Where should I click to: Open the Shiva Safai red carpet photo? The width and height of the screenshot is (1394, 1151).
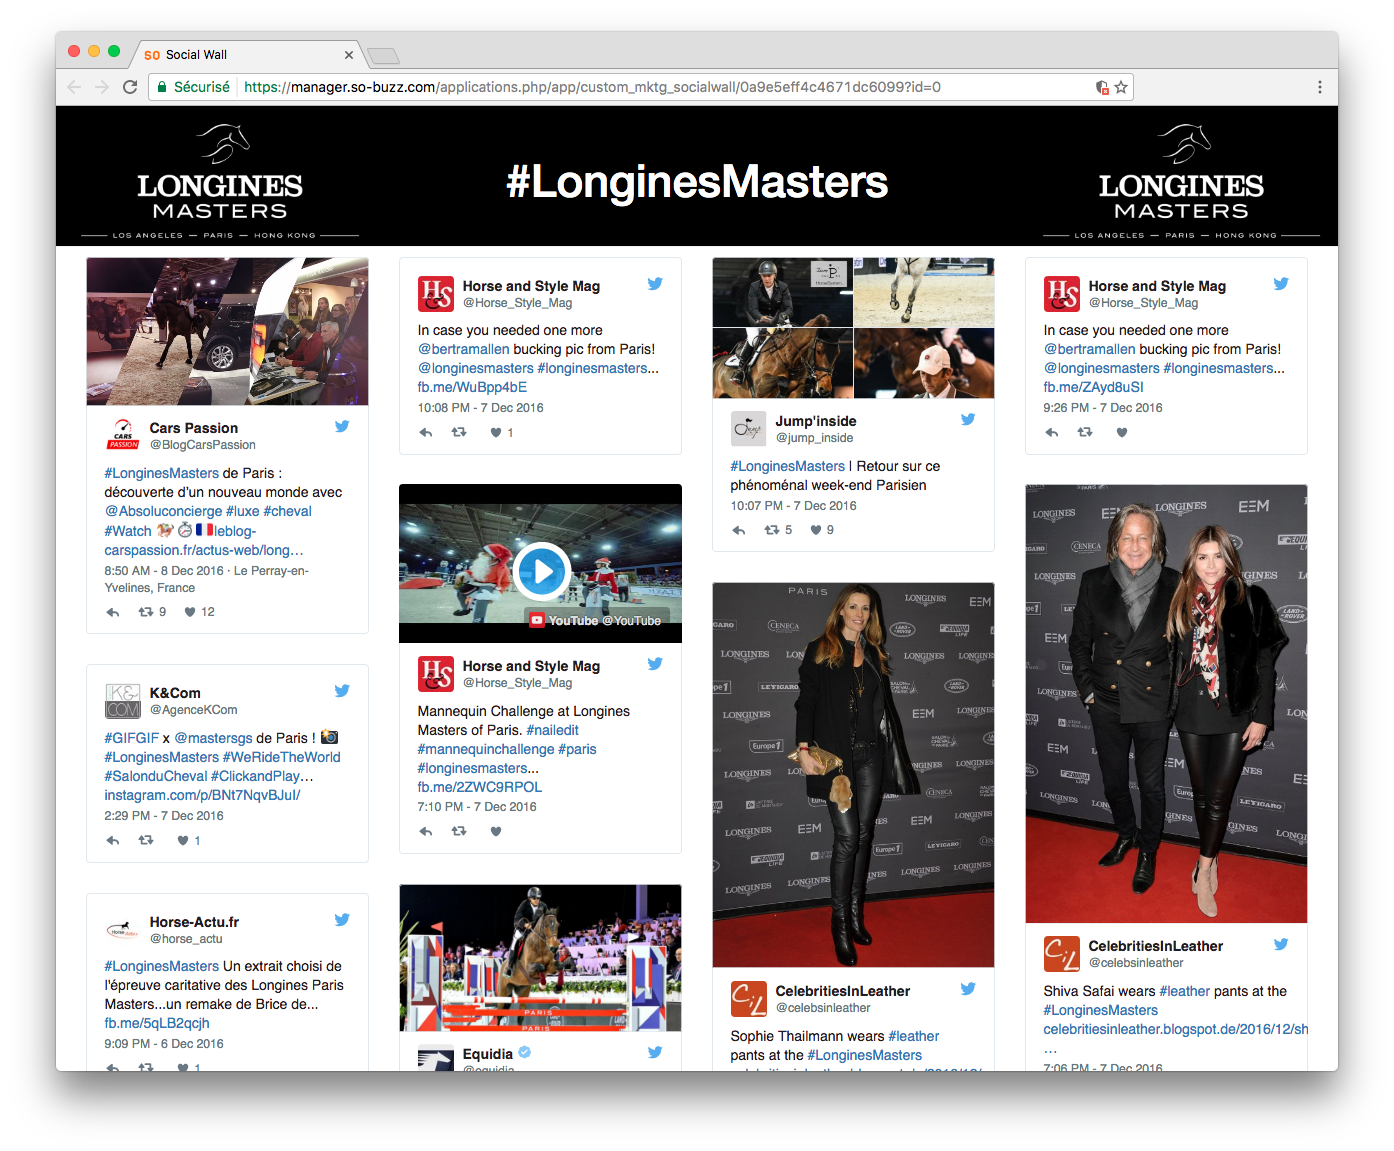pos(1166,704)
